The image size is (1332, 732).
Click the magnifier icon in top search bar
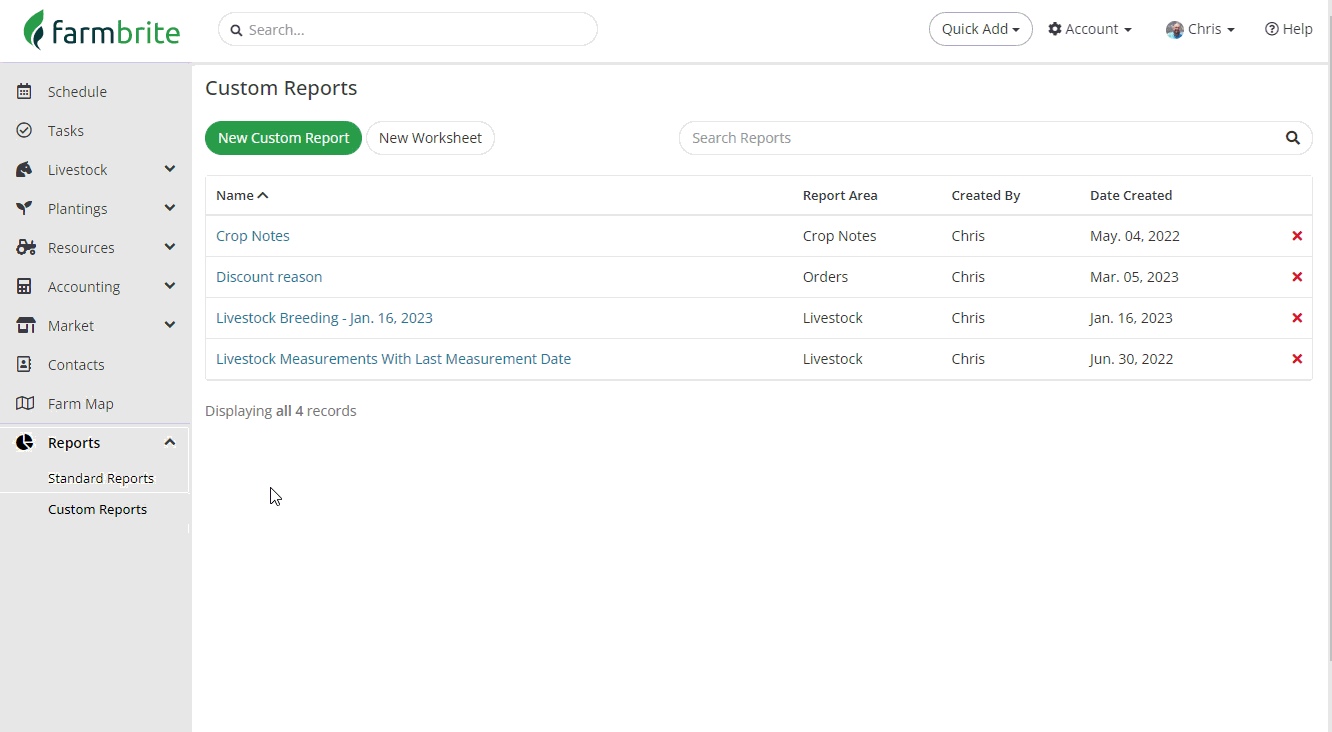pos(237,30)
